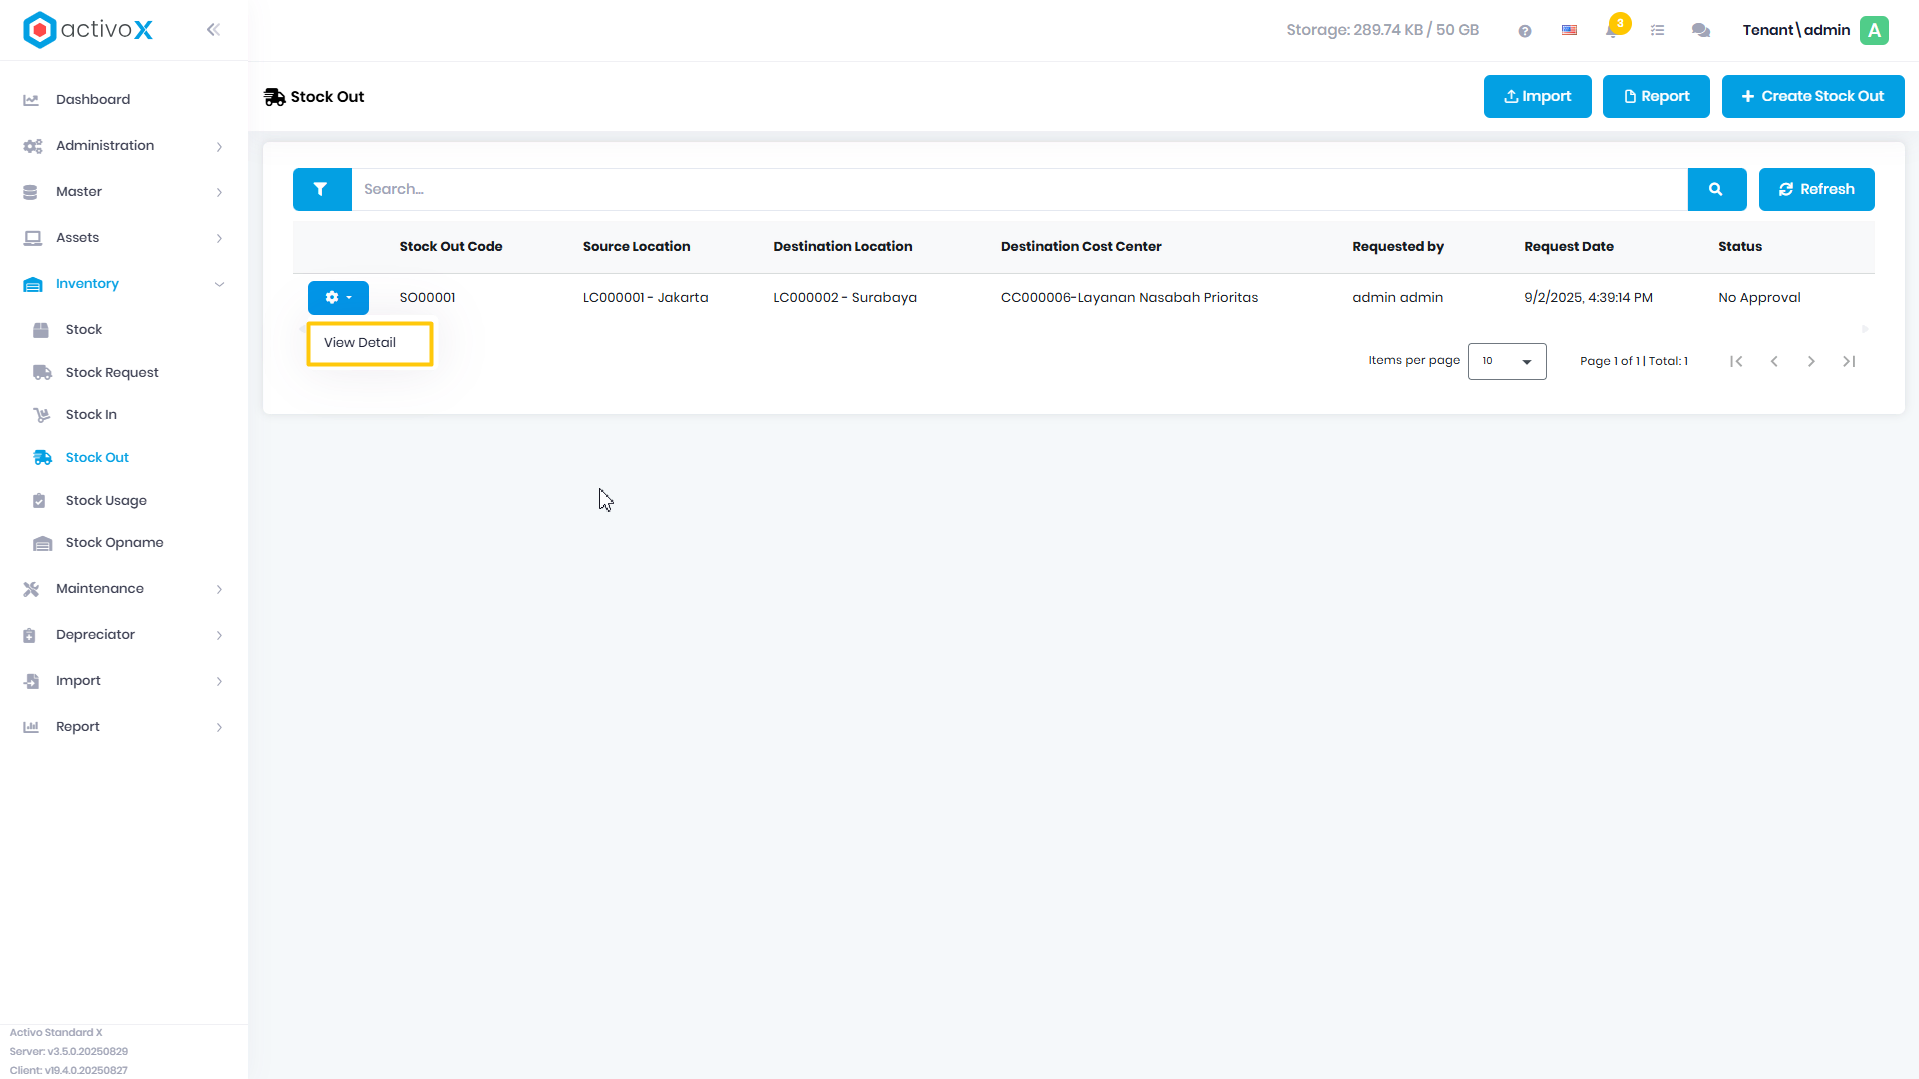The width and height of the screenshot is (1919, 1079).
Task: Open Stock Request menu item
Action: coord(112,373)
